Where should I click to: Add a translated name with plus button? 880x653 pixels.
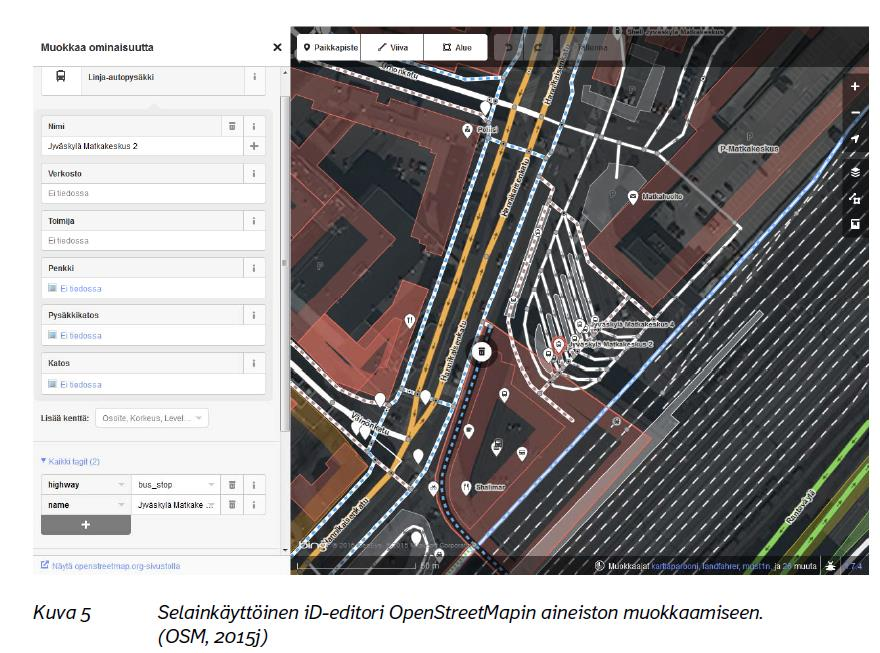pyautogui.click(x=254, y=146)
